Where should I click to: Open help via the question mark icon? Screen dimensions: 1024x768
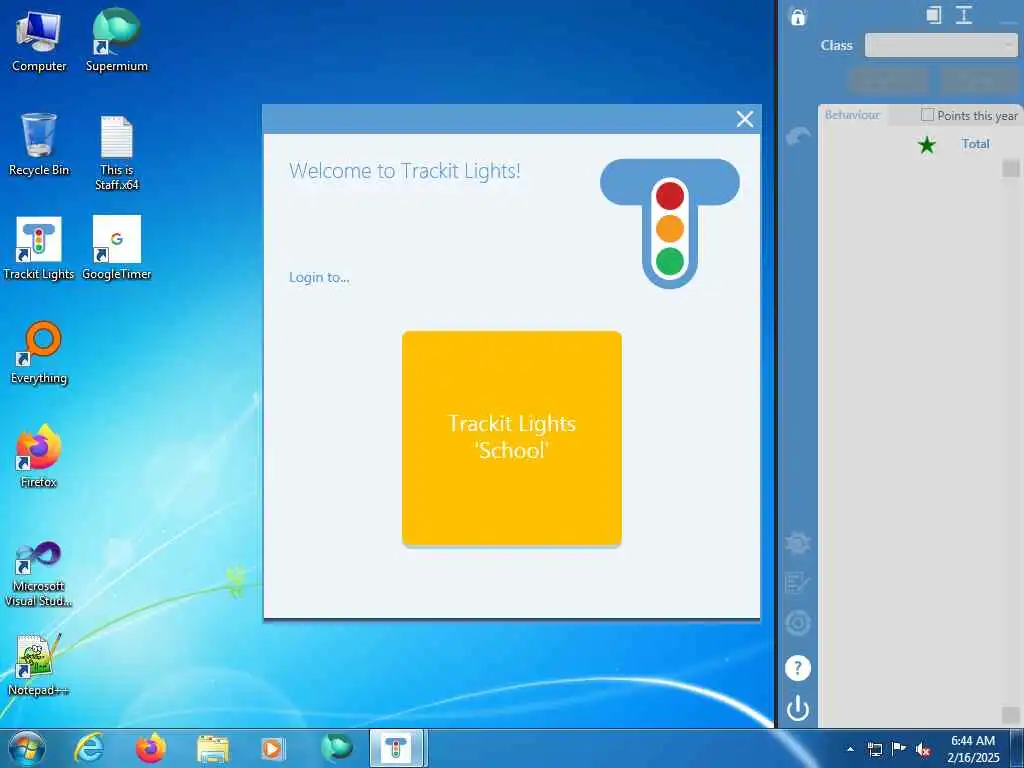[798, 668]
